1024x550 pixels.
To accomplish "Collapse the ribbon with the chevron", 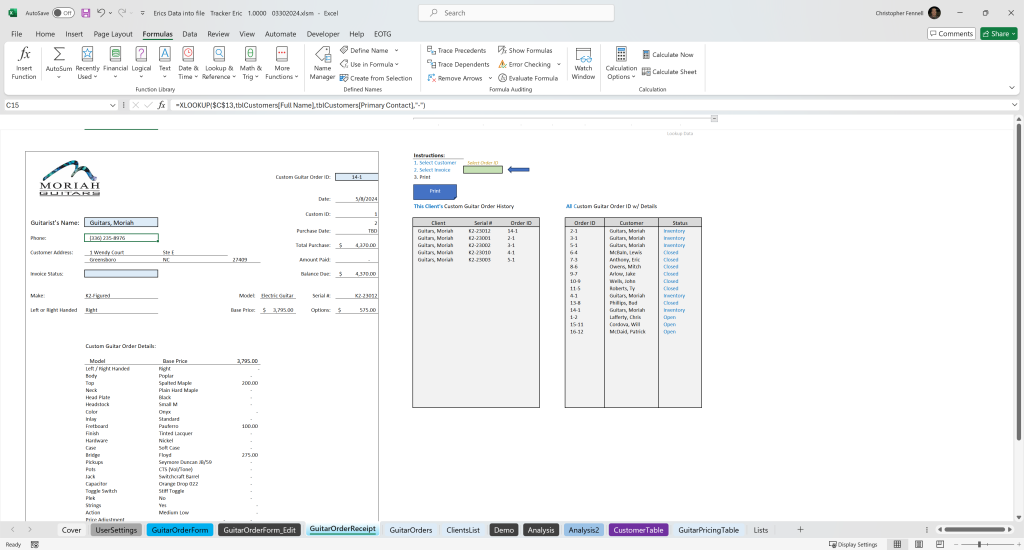I will [1012, 88].
